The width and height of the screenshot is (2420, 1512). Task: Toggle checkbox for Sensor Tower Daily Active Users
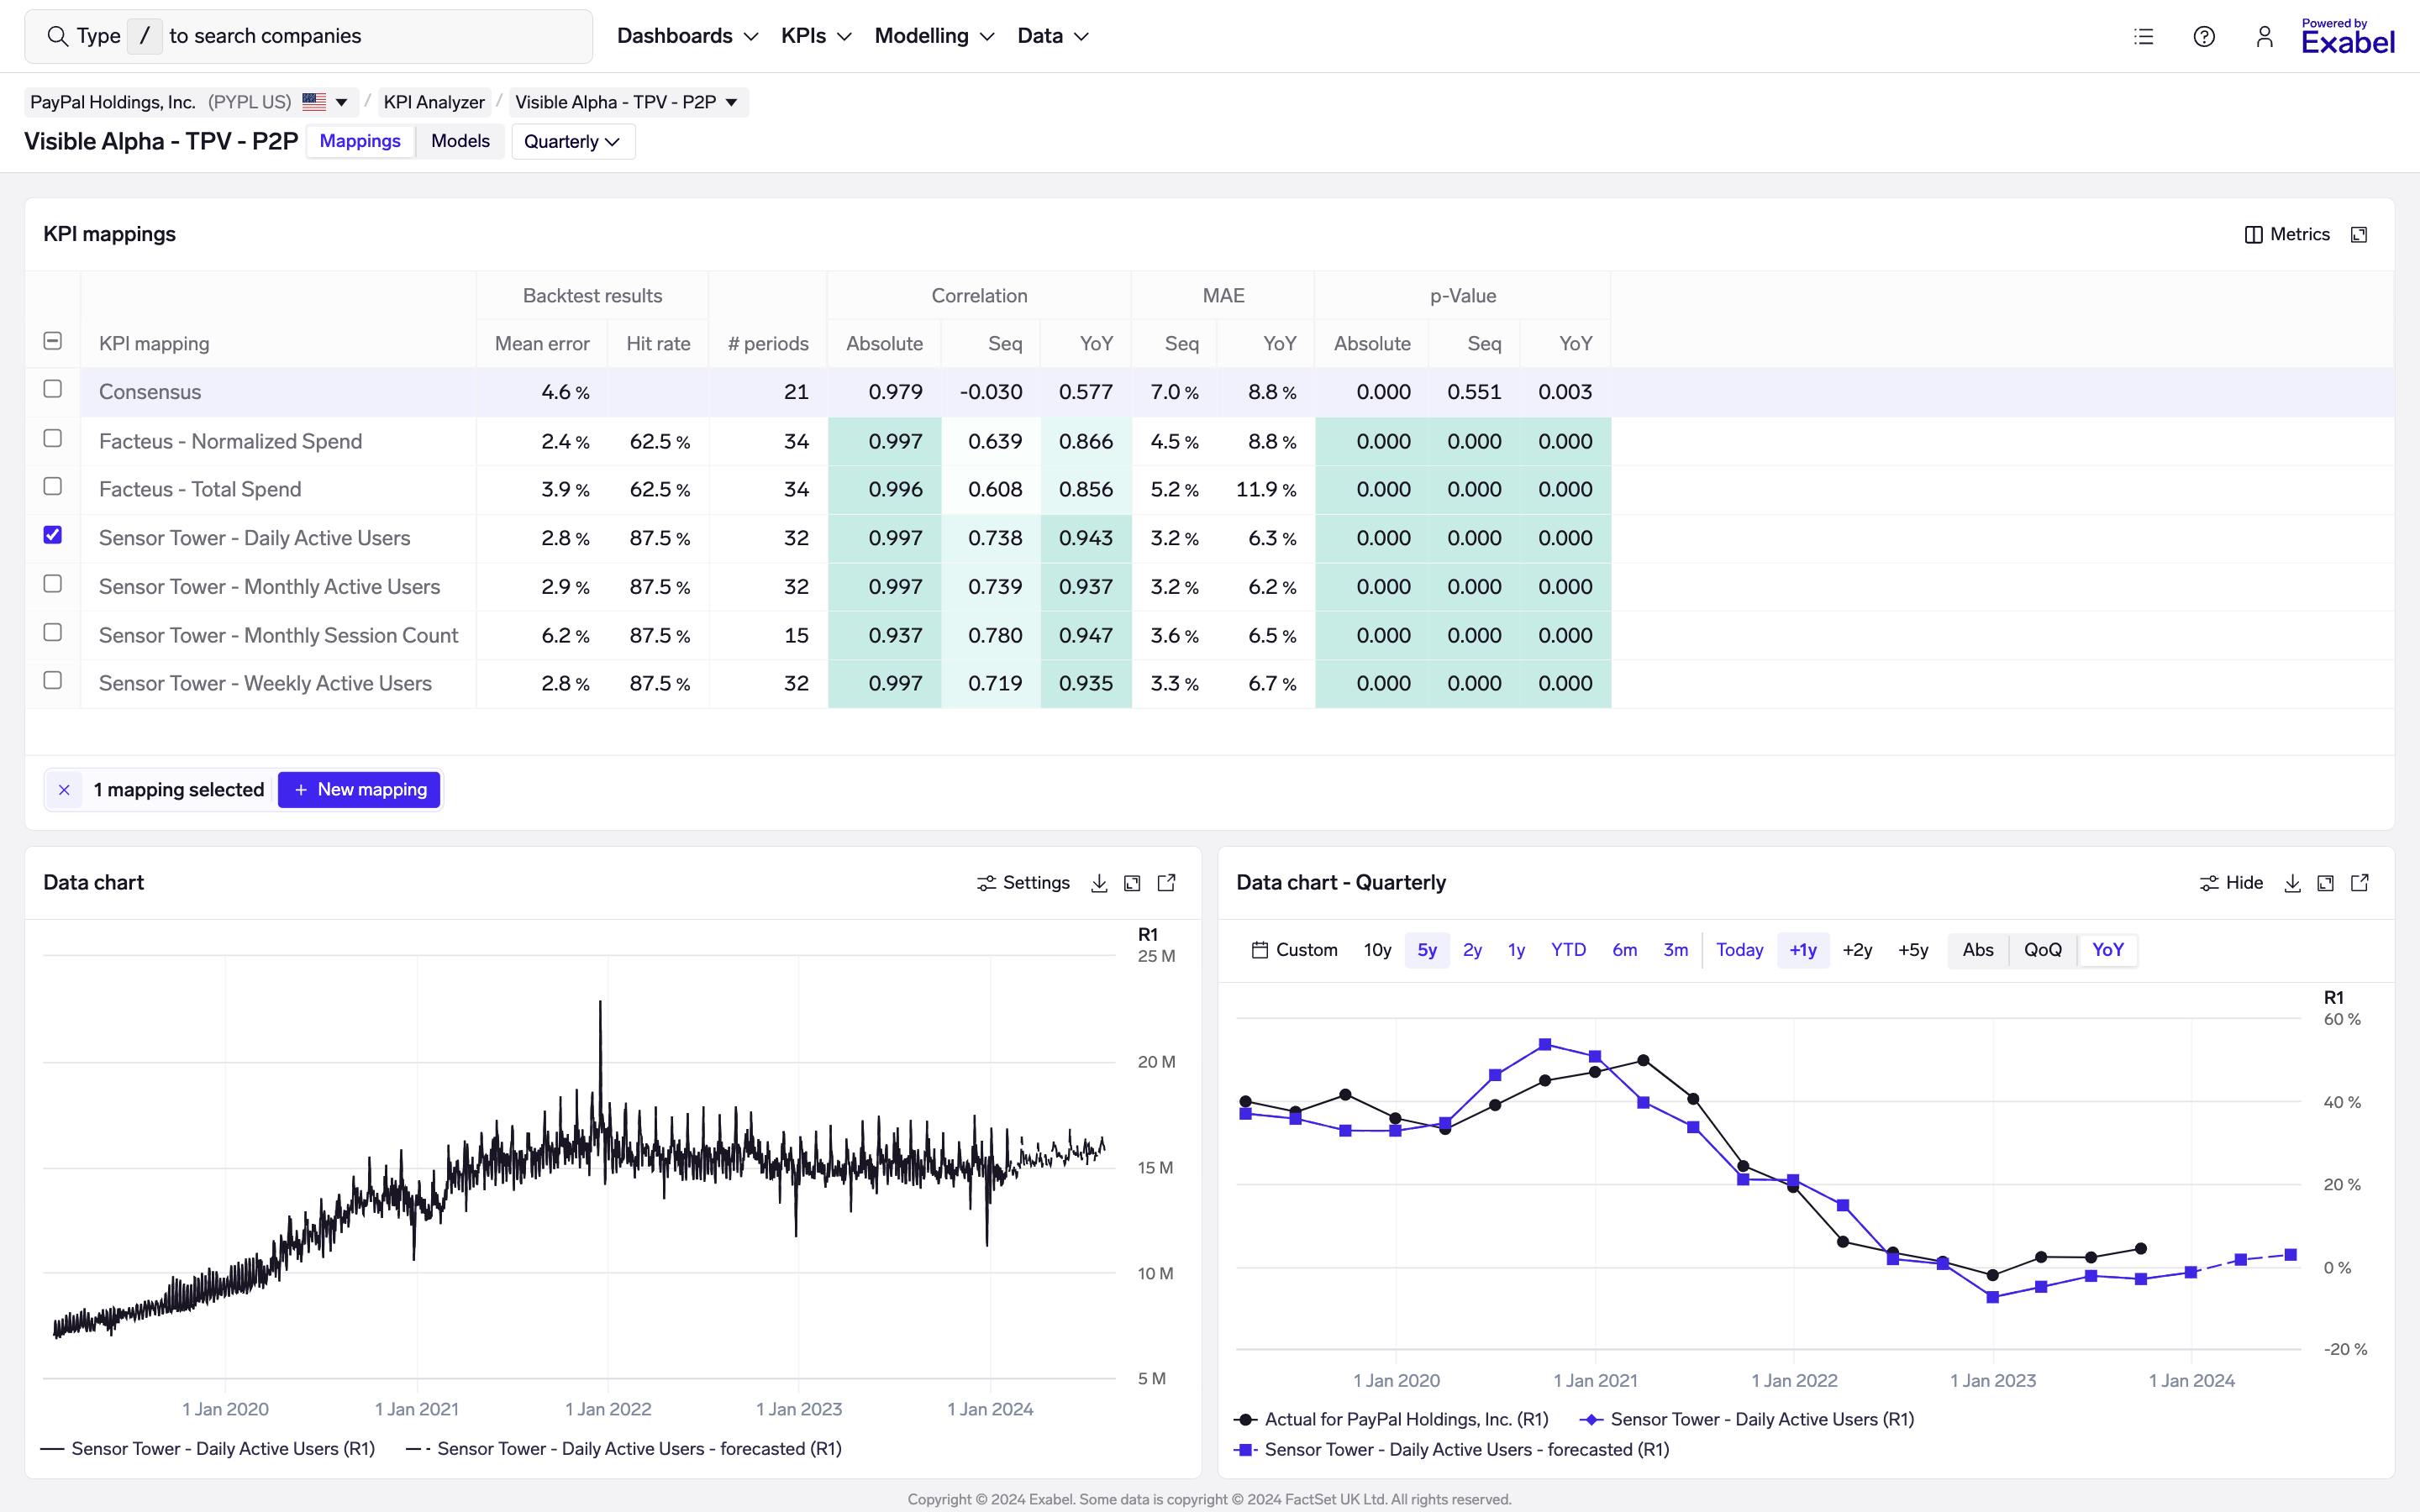coord(50,535)
